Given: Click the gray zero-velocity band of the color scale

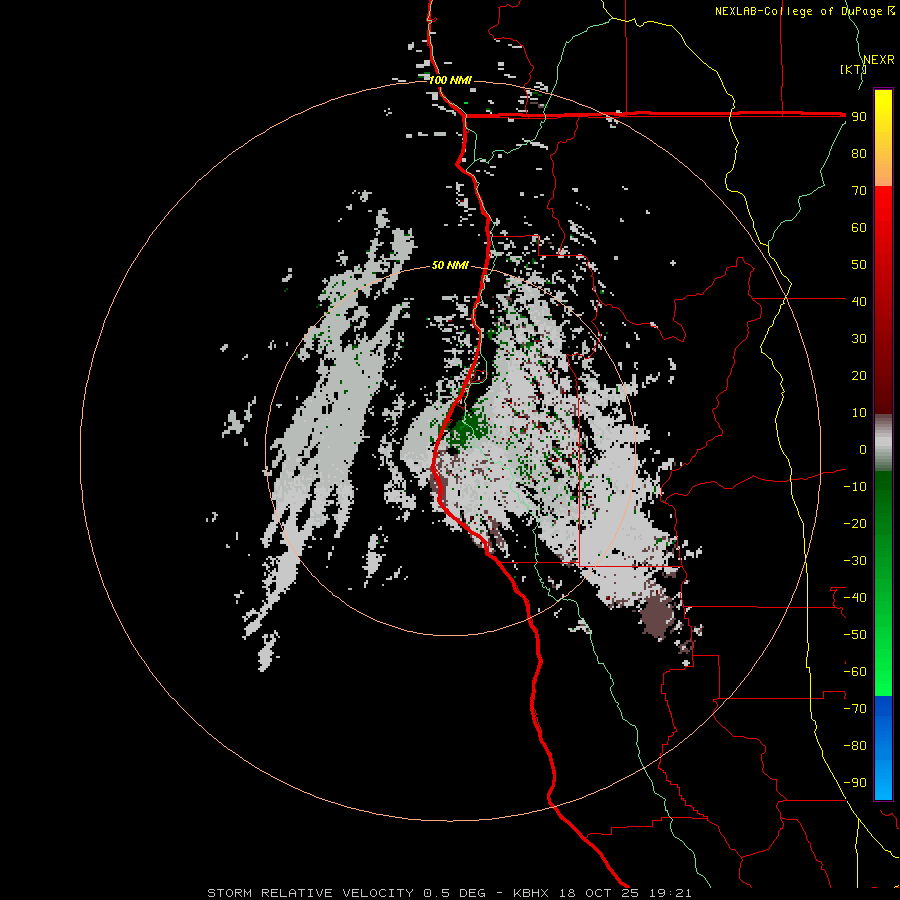Looking at the screenshot, I should (x=883, y=443).
